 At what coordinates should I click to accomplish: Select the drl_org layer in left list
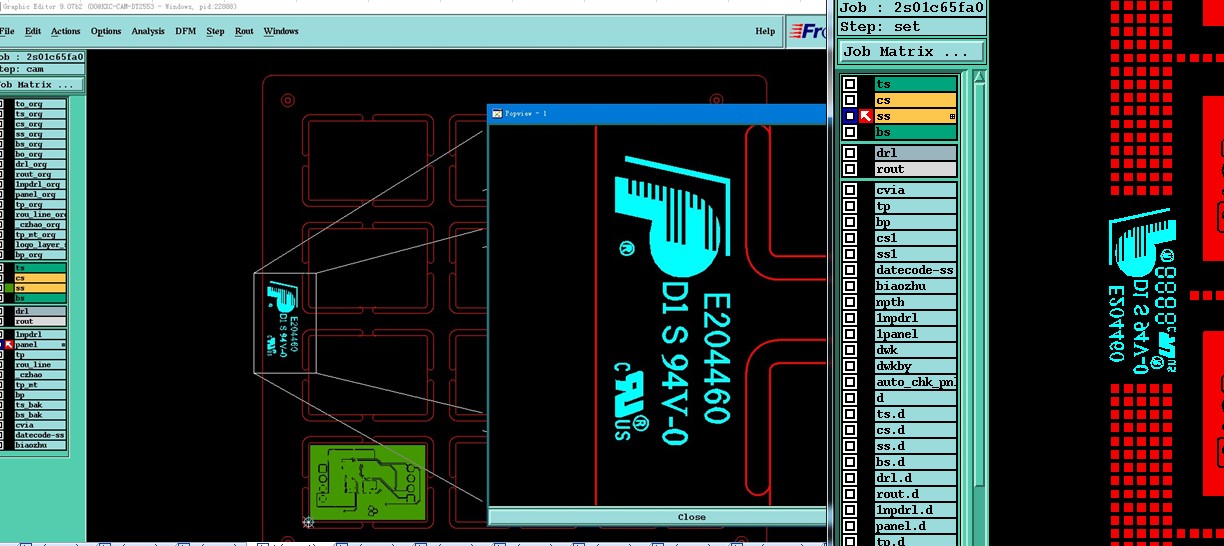(40, 164)
